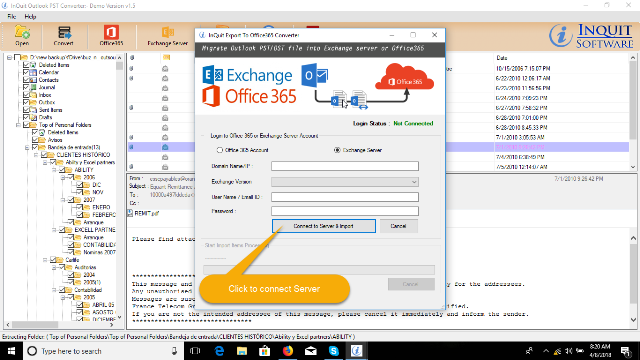This screenshot has height=360, width=640.
Task: Collapse the ABILITY folder node
Action: click(54, 170)
